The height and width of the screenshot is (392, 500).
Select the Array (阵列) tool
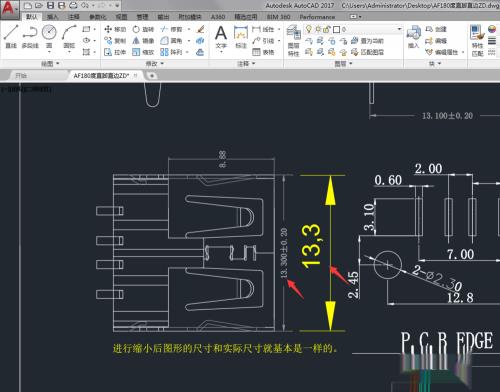171,52
